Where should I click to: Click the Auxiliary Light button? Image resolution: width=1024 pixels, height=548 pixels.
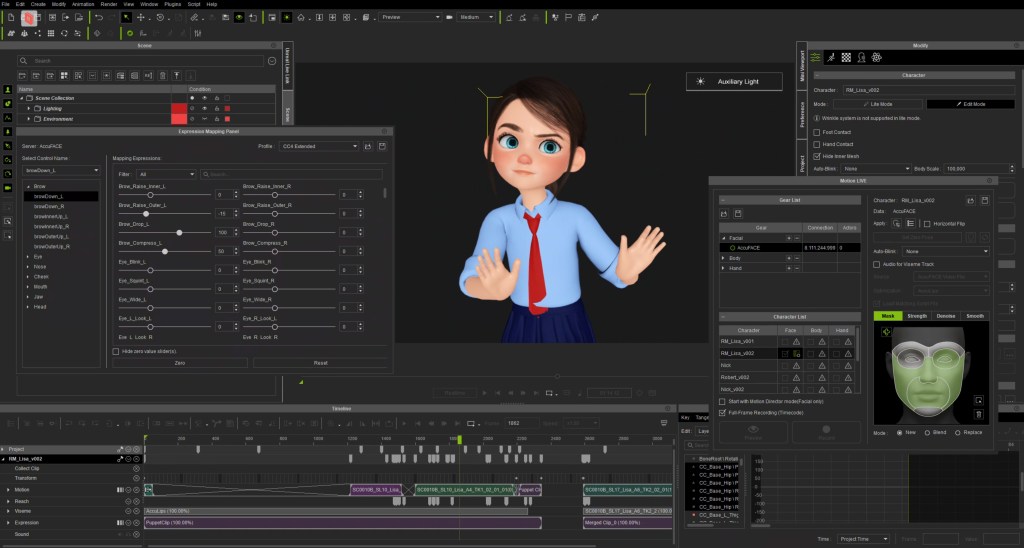[734, 82]
